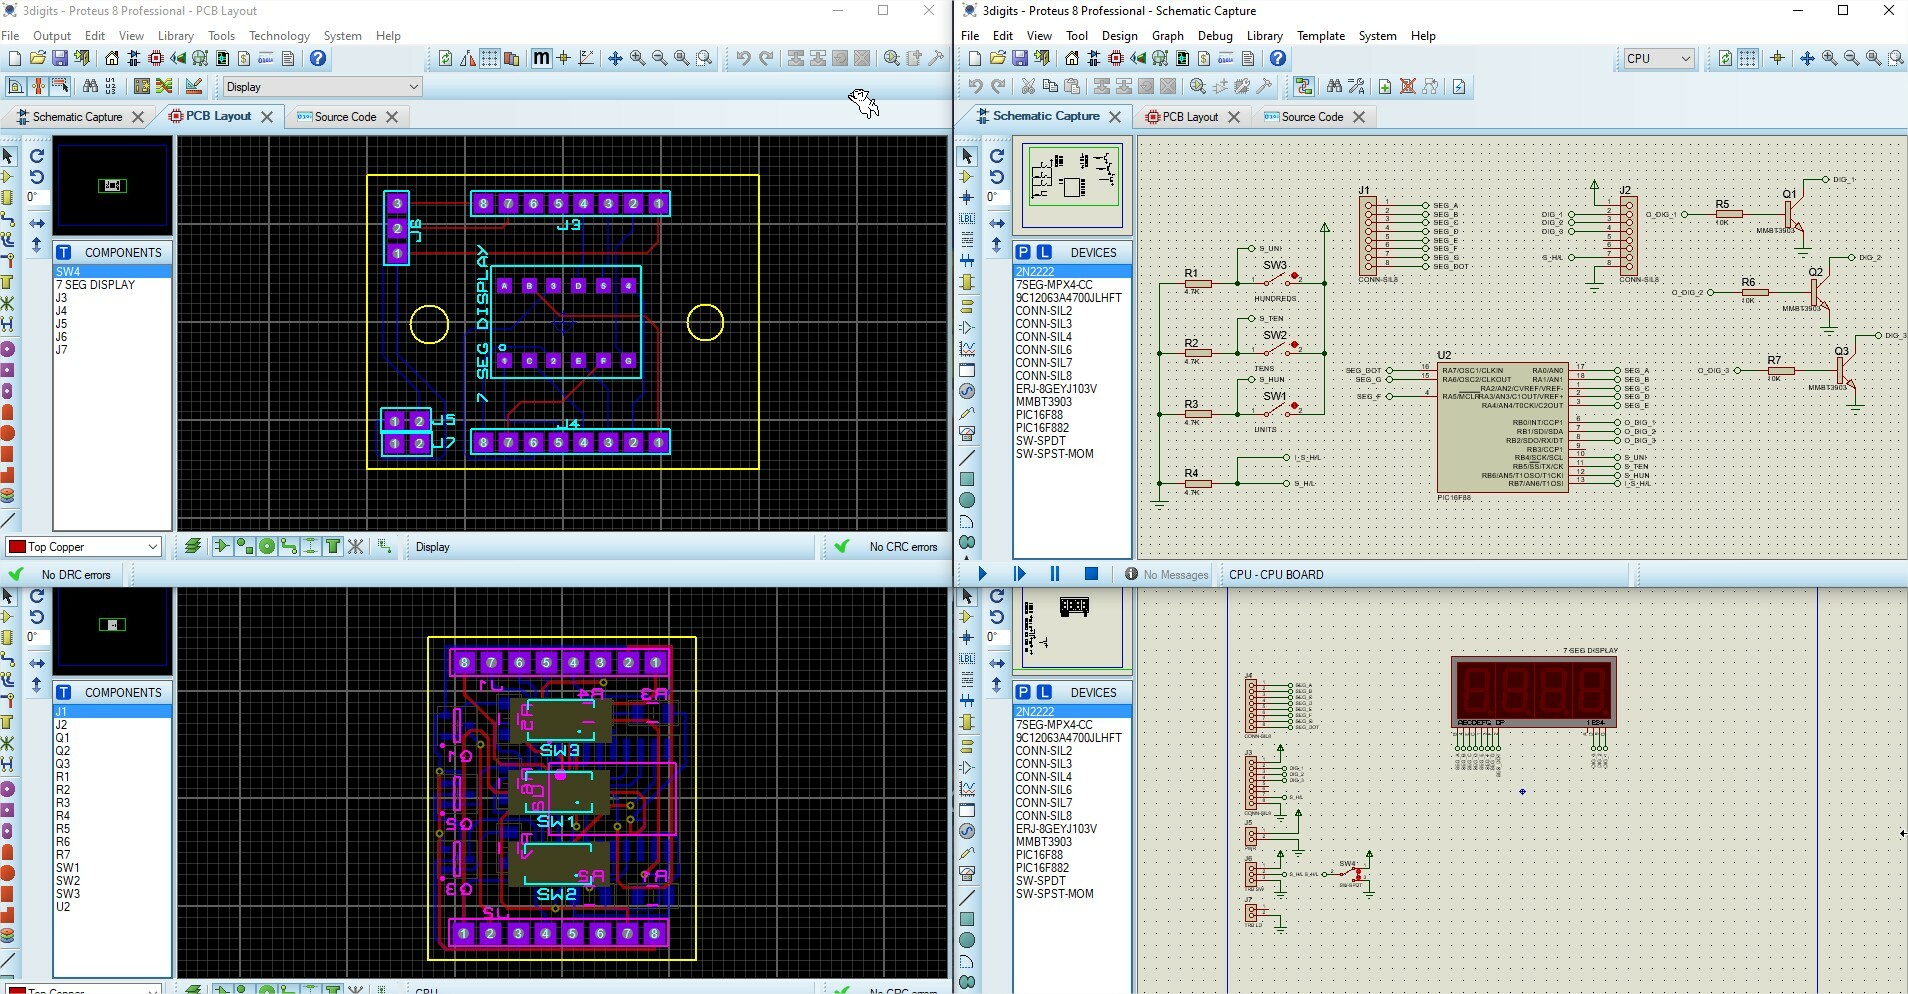This screenshot has height=994, width=1908.
Task: Open the Home page icon in schematic toolbar
Action: point(1071,59)
